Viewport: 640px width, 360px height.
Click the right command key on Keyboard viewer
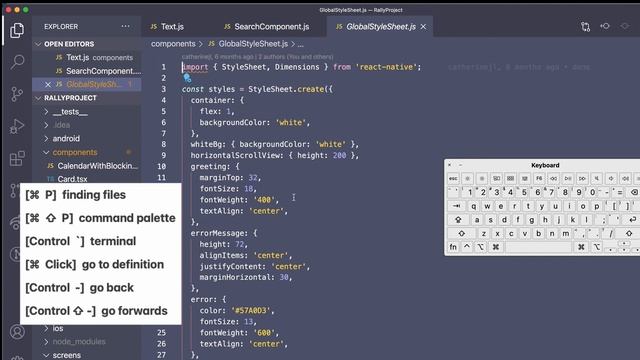581,247
